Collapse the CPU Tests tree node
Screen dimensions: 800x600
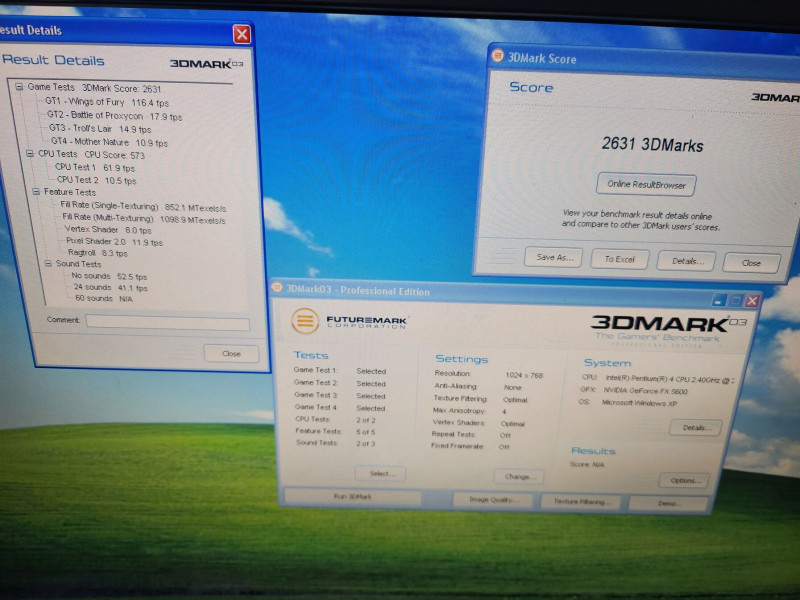(x=30, y=153)
